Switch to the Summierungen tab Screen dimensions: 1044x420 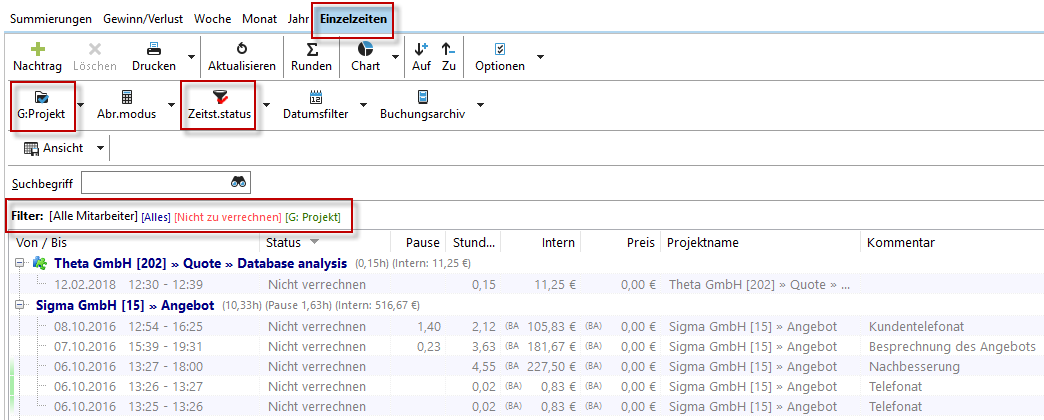(50, 19)
